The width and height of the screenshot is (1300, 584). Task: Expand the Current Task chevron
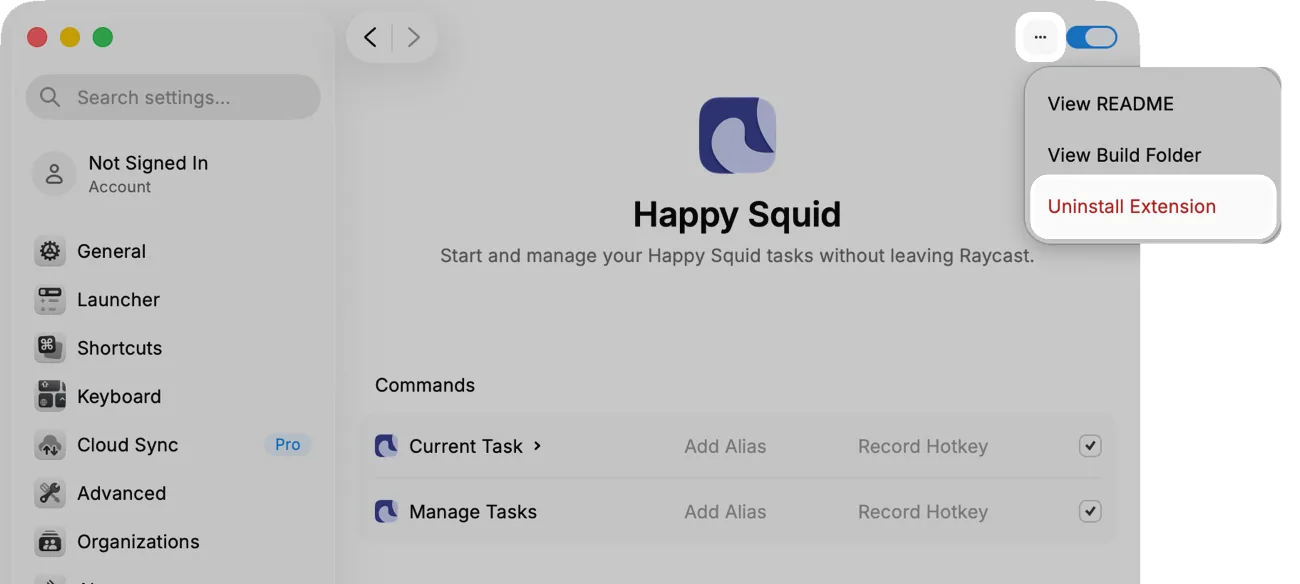537,446
